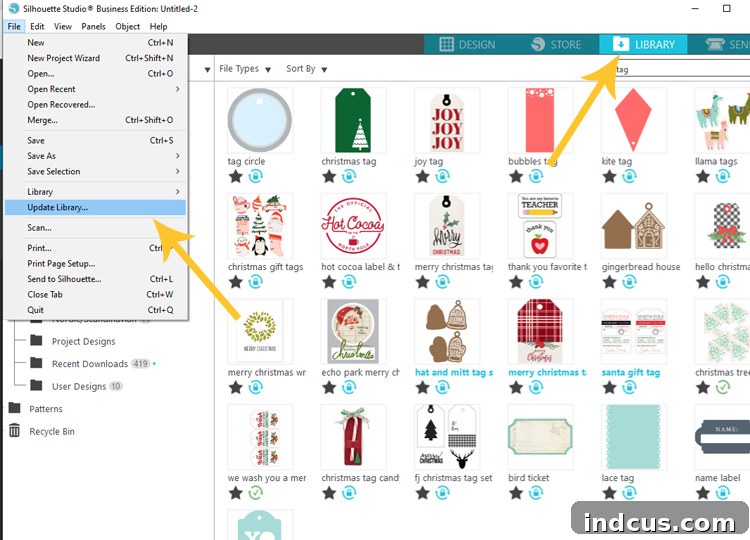Choose Print Page Setup menu entry
Image resolution: width=750 pixels, height=540 pixels.
(x=95, y=264)
